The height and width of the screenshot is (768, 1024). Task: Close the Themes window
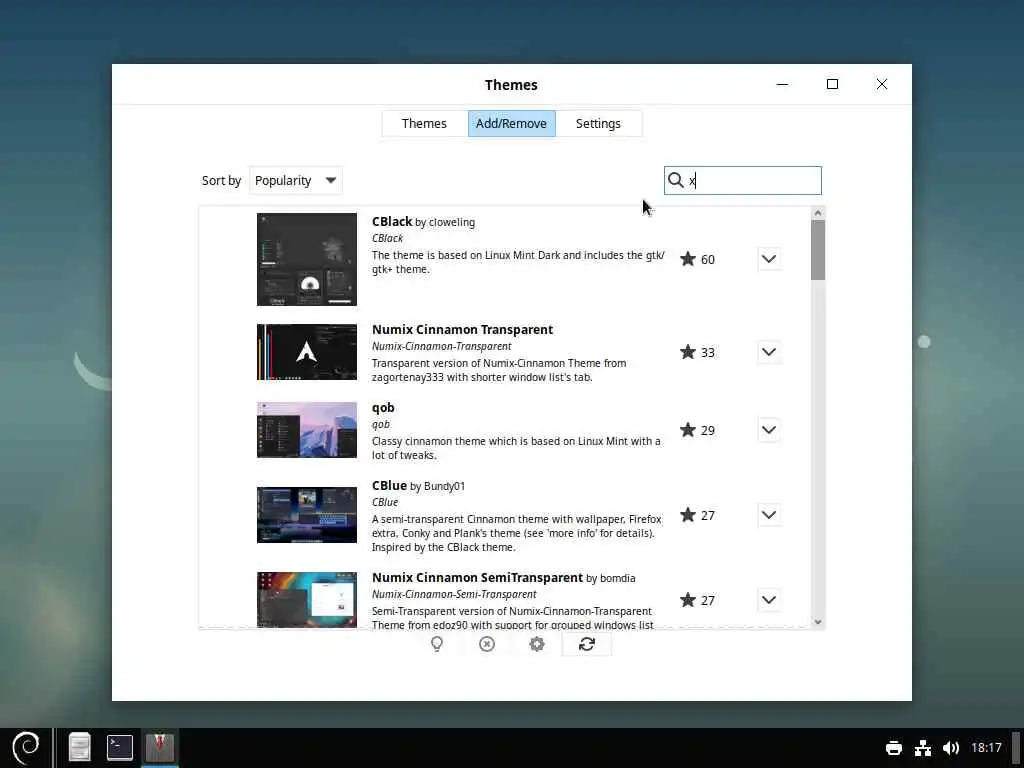coord(882,84)
